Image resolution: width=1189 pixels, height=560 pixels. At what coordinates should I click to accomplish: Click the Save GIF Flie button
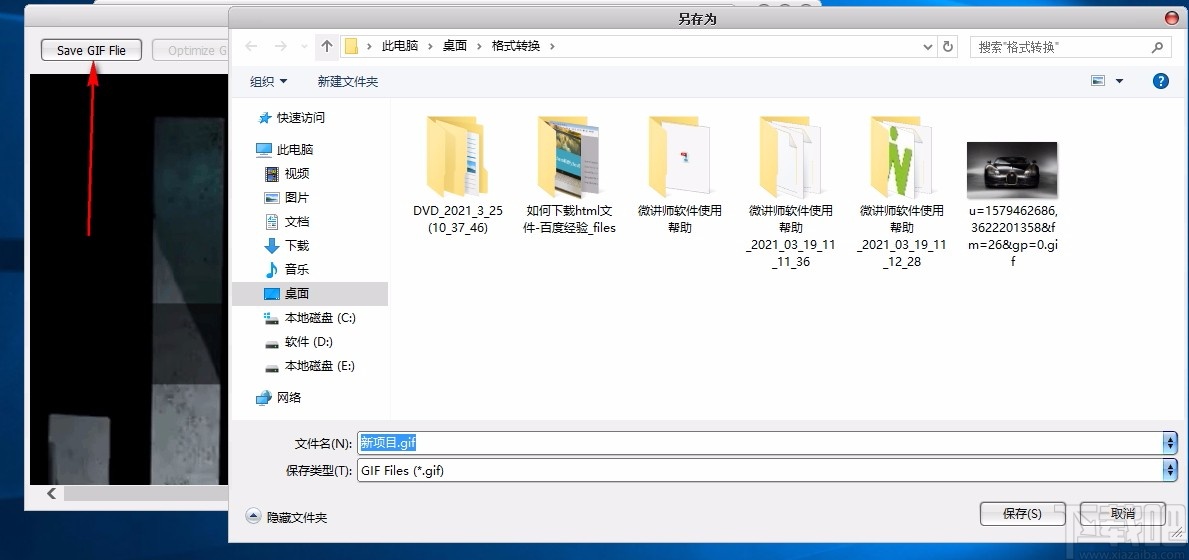(92, 50)
